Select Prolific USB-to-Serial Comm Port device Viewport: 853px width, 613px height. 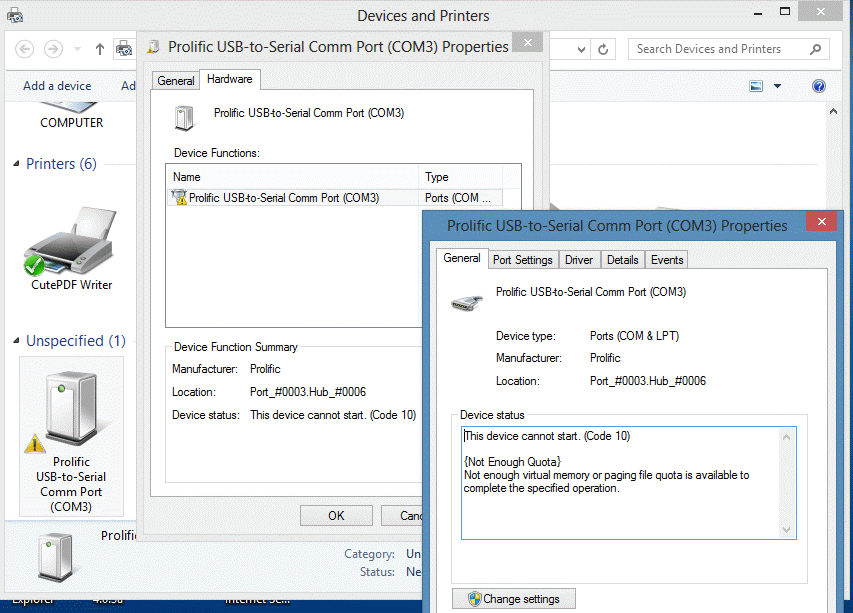tap(71, 436)
